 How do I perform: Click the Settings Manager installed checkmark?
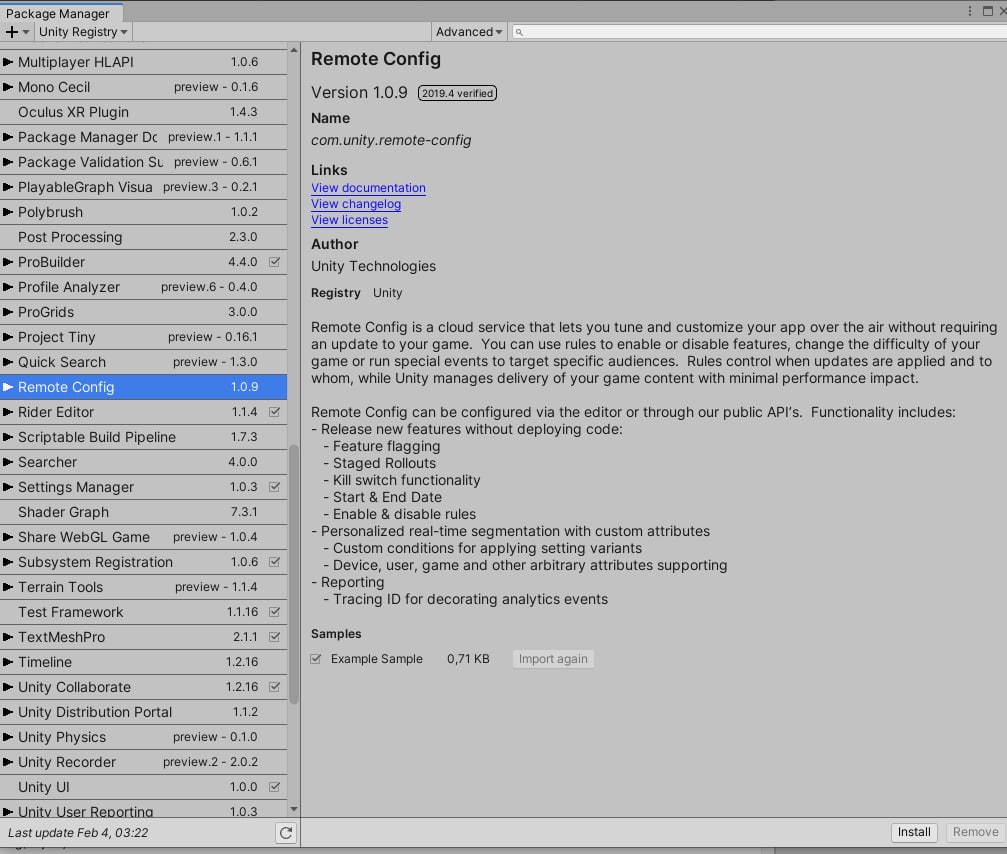(x=274, y=487)
